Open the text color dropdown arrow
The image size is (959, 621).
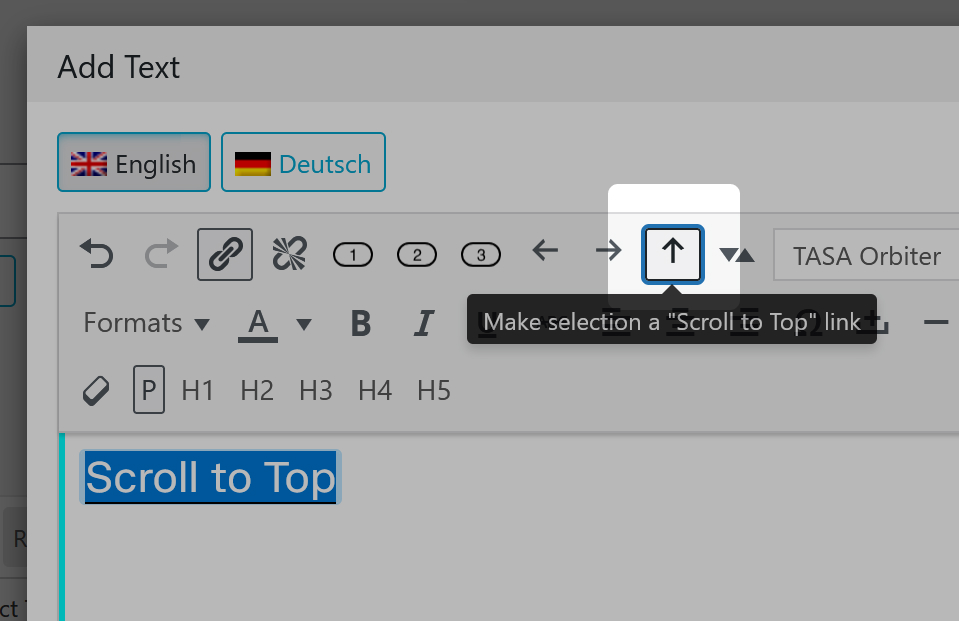tap(305, 322)
